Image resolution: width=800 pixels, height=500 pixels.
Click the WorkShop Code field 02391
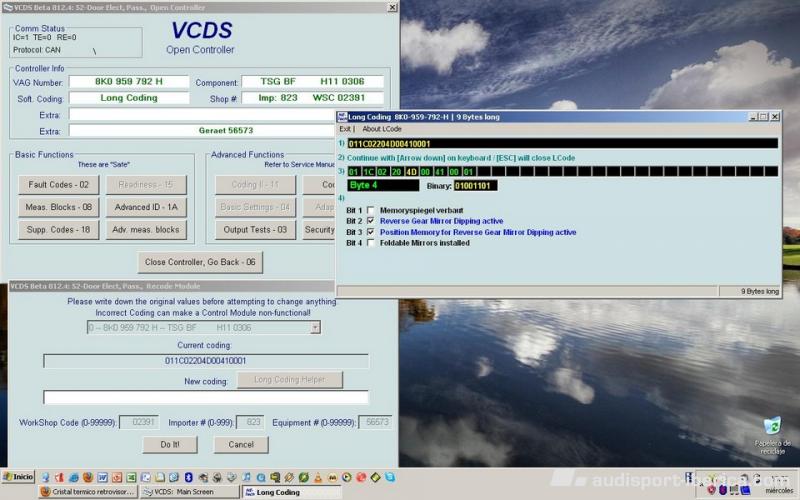[x=139, y=422]
